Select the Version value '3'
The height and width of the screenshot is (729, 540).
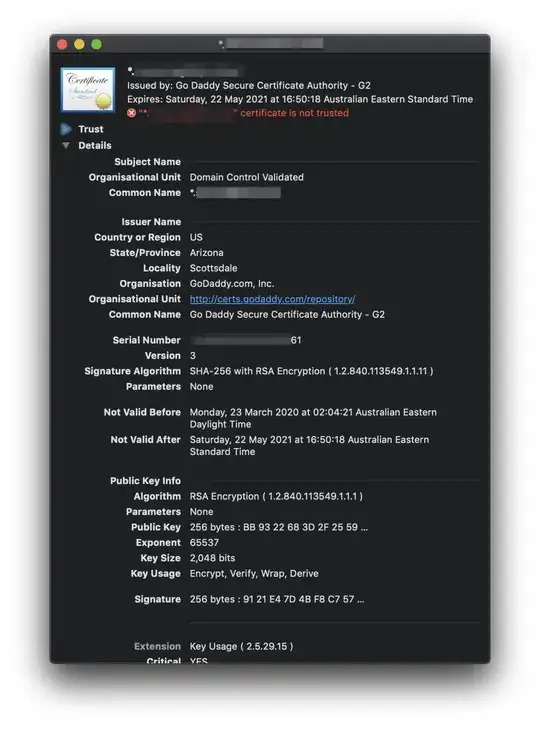(x=193, y=356)
